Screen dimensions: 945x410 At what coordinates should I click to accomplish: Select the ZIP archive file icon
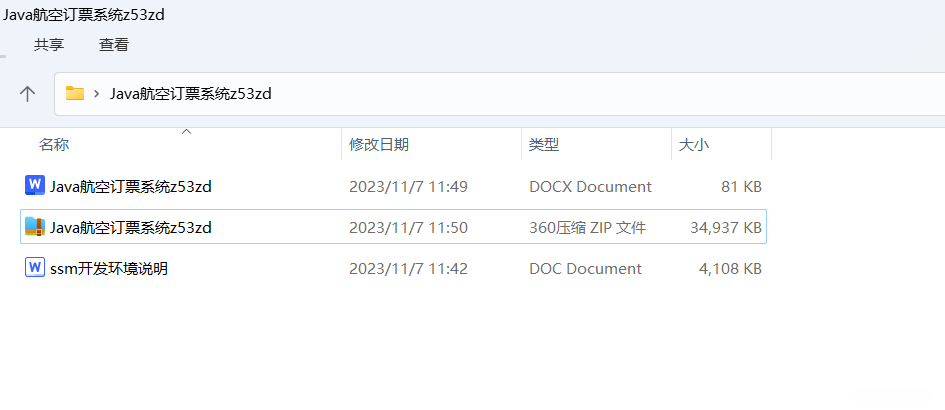(35, 227)
